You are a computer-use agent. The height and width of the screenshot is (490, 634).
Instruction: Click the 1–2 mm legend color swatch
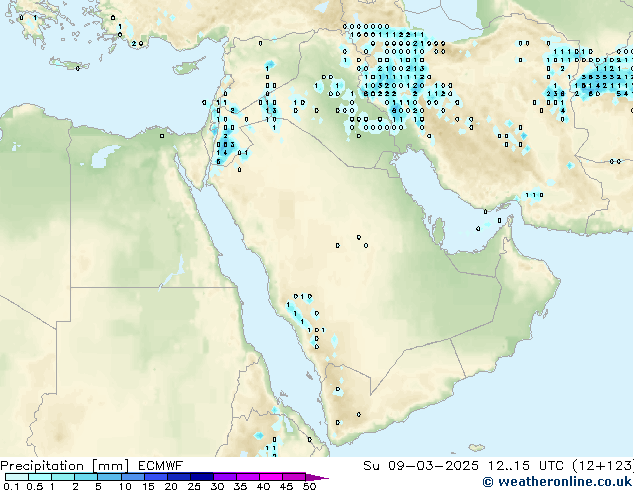click(63, 477)
